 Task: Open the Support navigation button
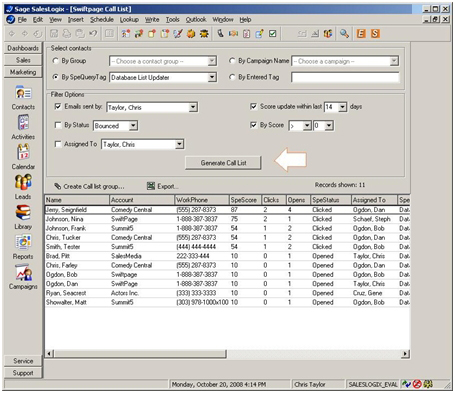23,373
